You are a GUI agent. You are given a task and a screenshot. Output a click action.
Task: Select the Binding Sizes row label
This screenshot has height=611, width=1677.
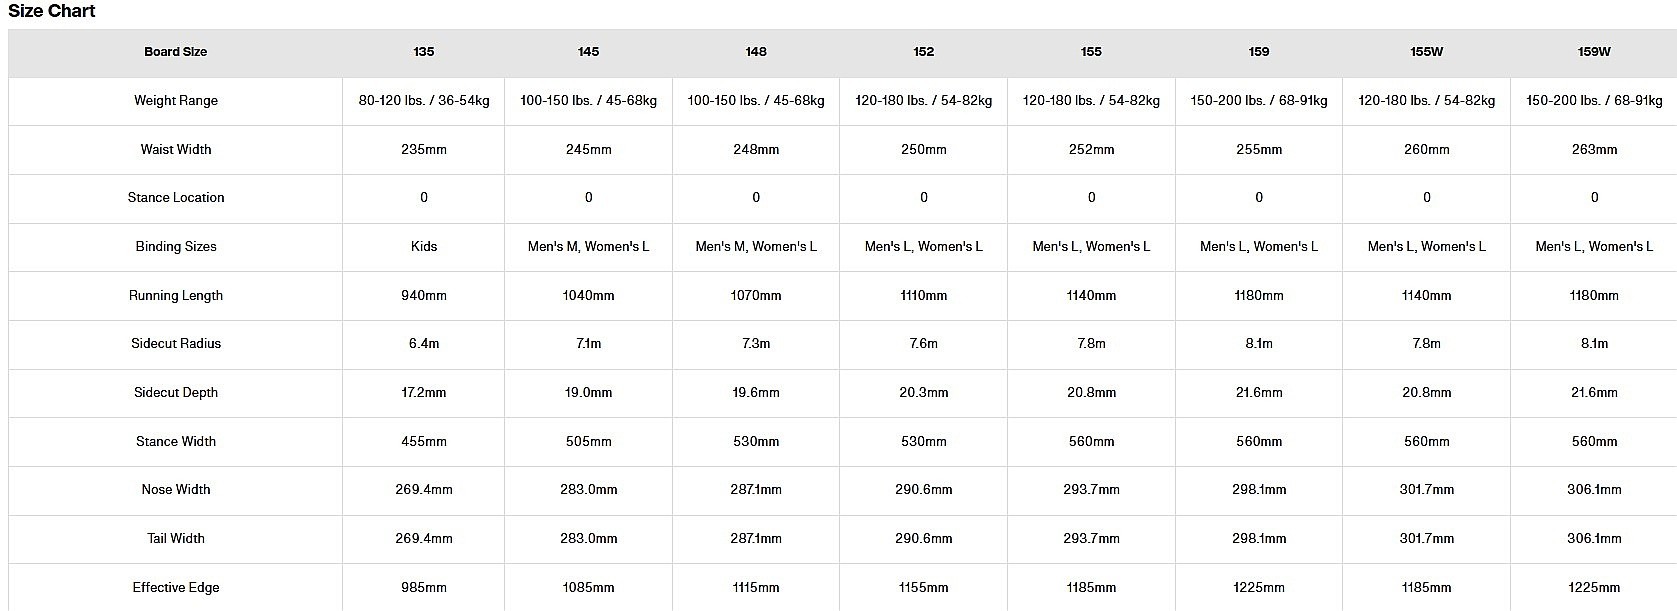(176, 247)
